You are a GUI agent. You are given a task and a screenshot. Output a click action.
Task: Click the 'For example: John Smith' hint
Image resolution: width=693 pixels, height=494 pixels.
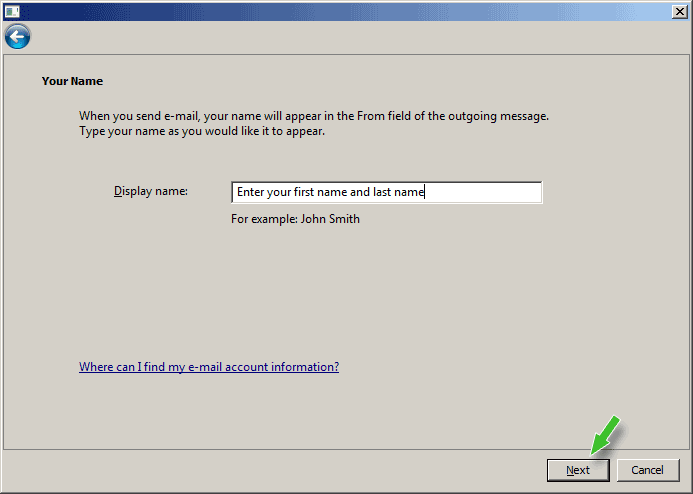[295, 218]
